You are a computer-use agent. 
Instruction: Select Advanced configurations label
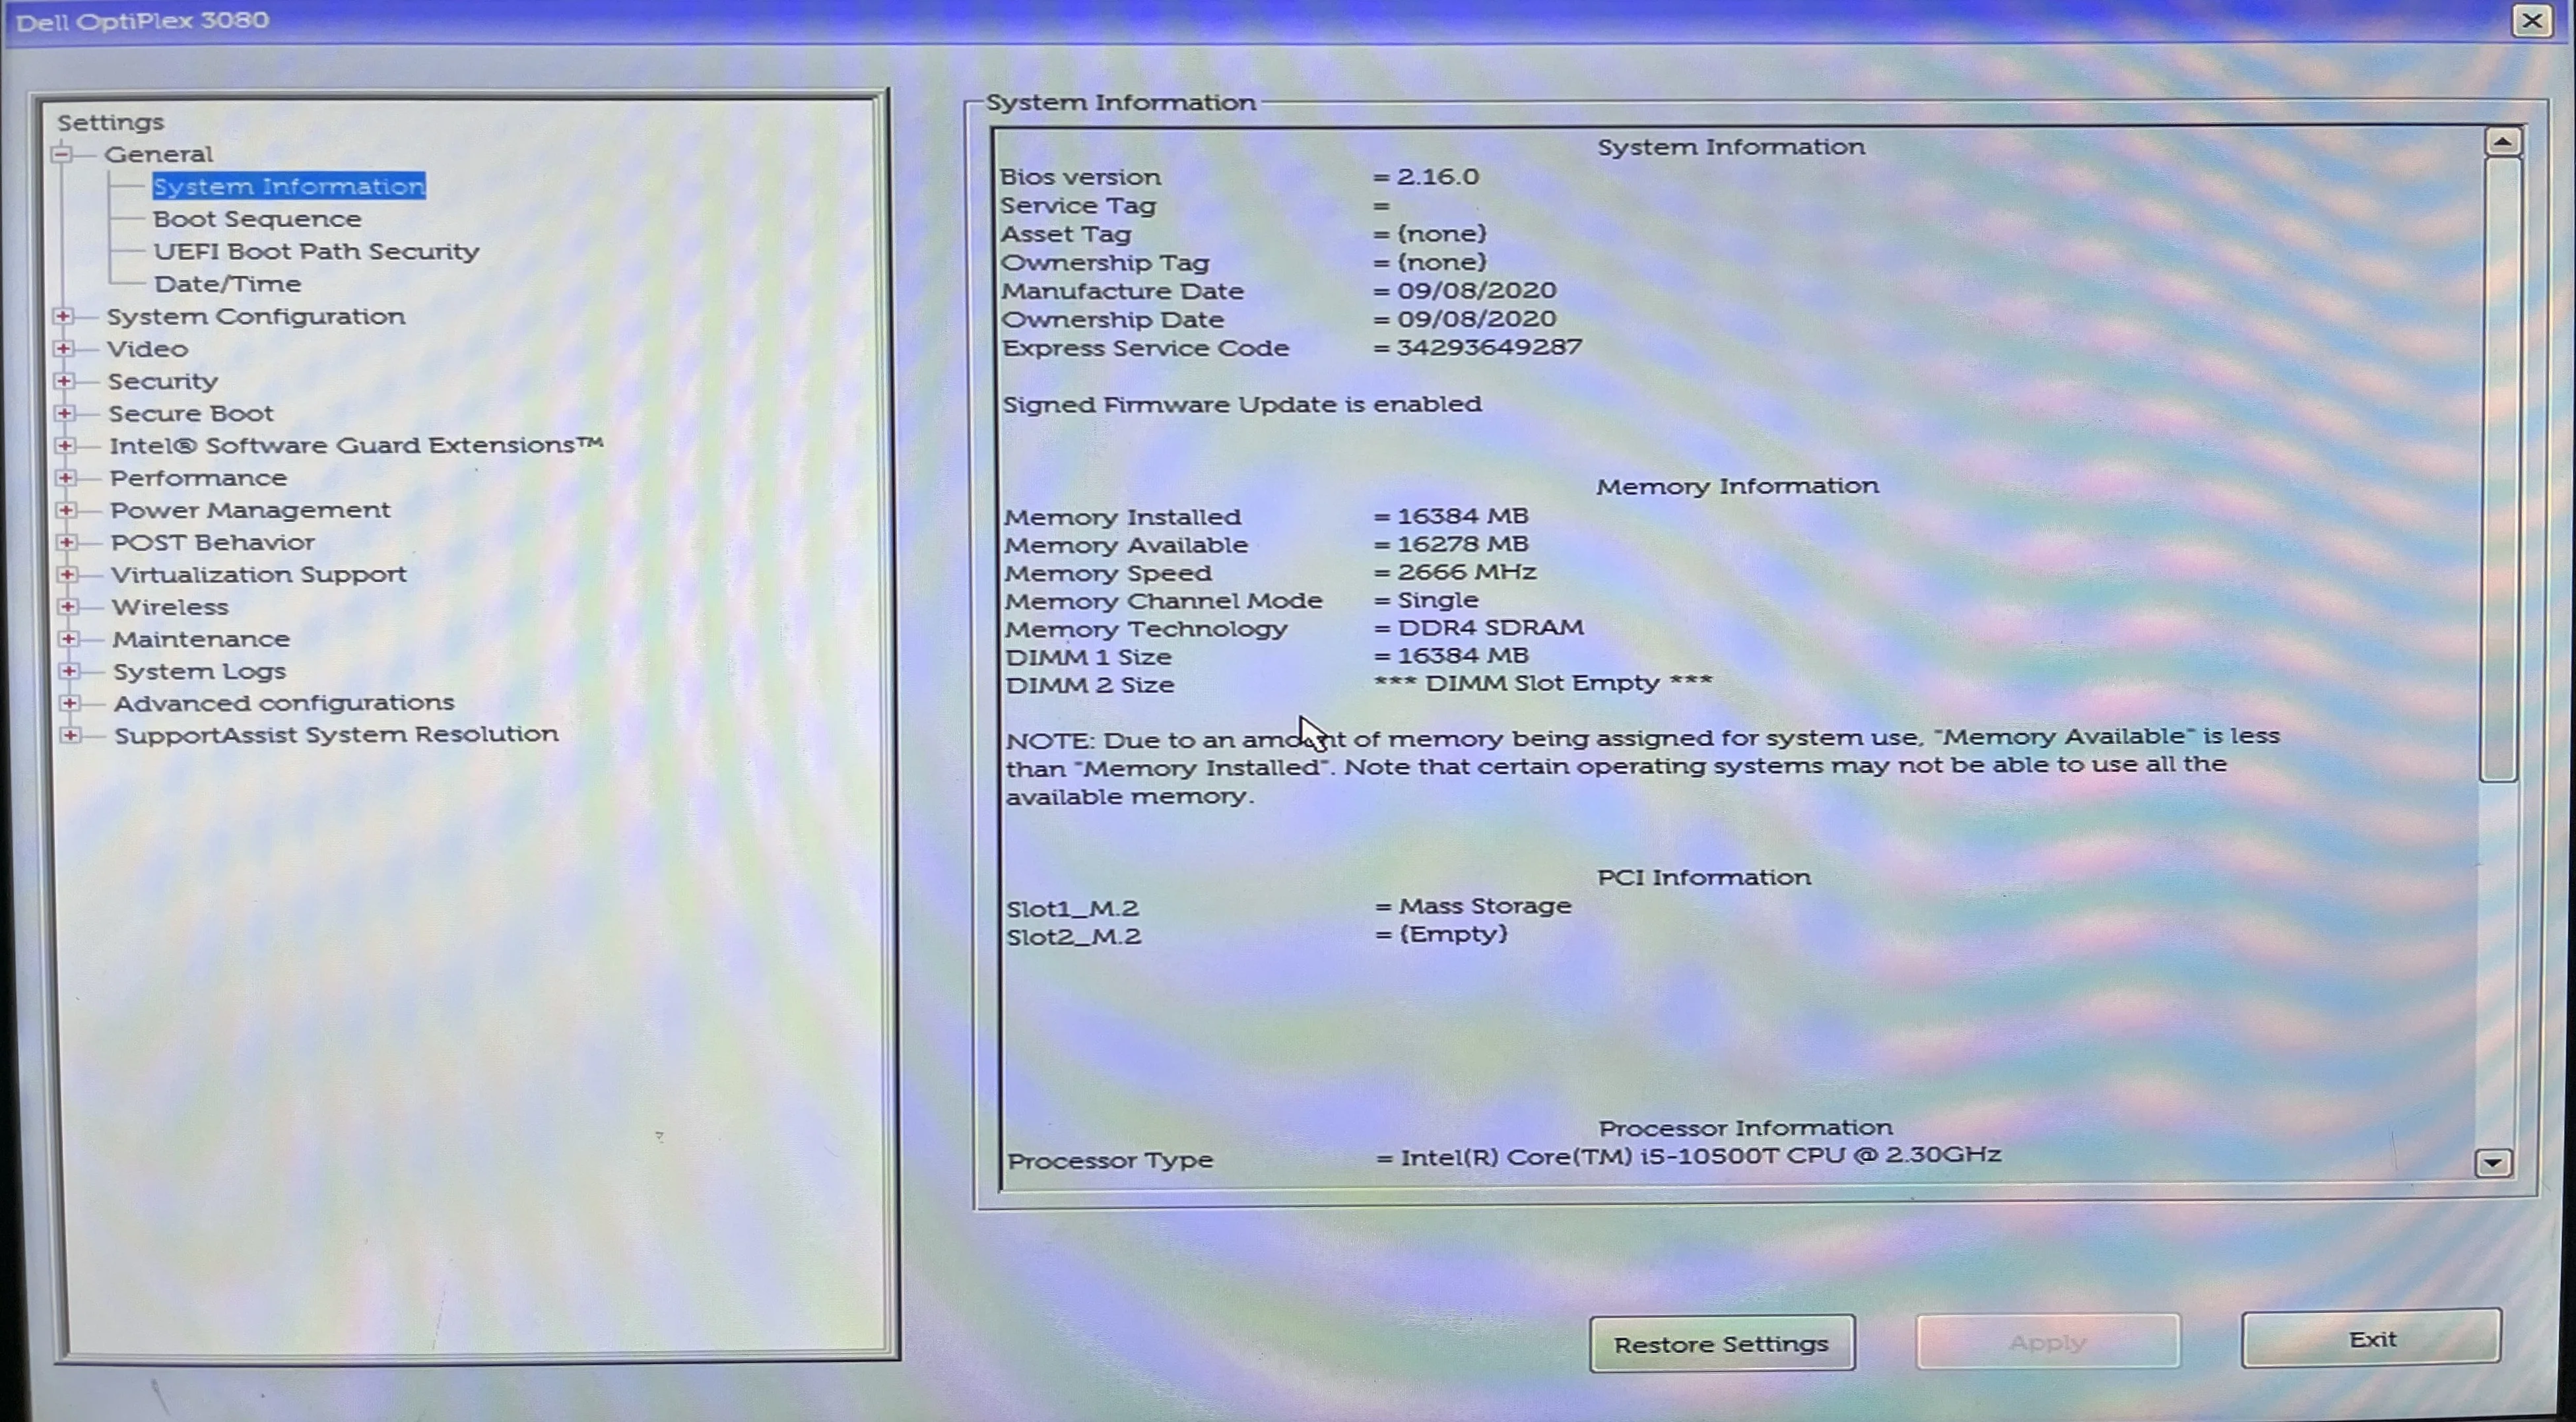pos(284,703)
